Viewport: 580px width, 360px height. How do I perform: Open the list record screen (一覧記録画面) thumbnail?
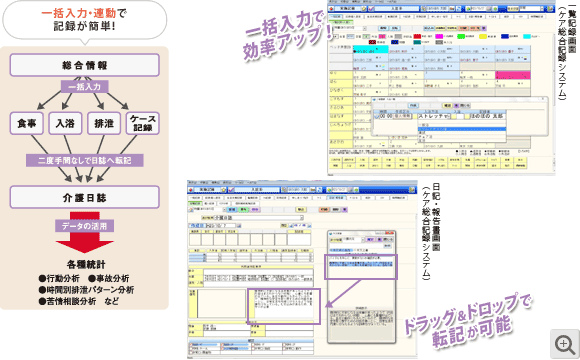pos(441,88)
